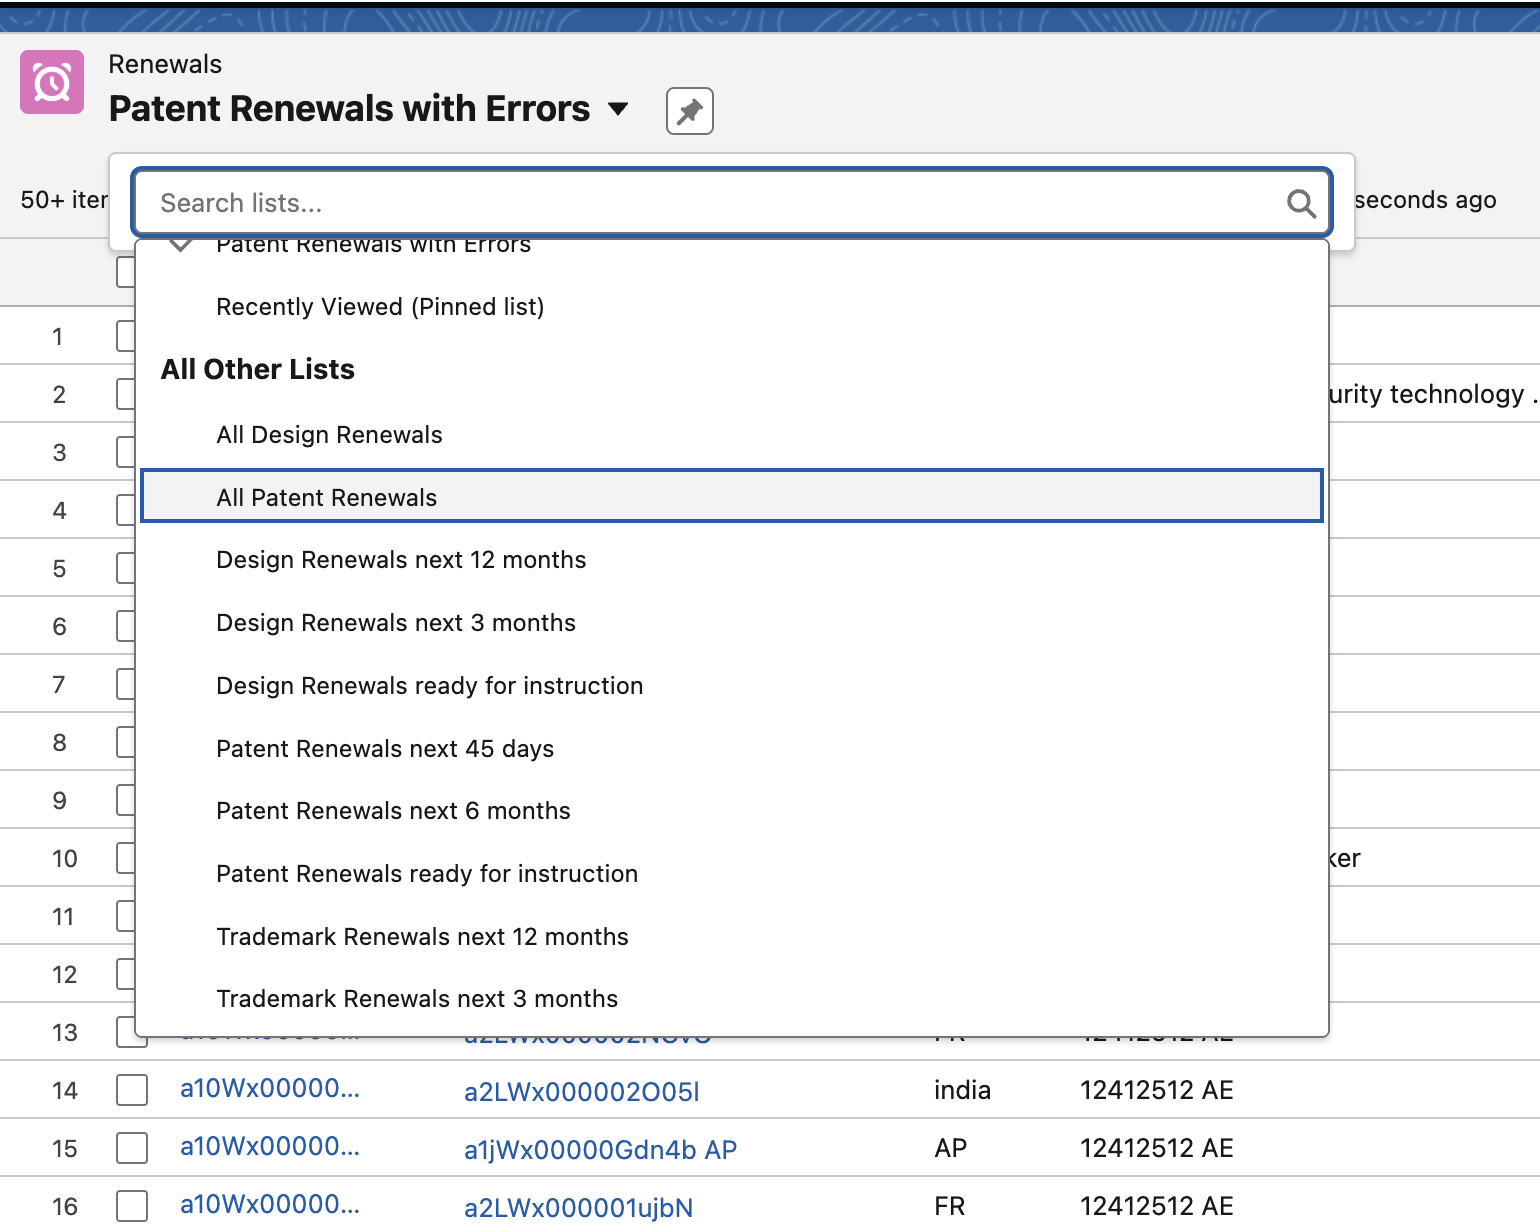Choose All Design Renewals list
The height and width of the screenshot is (1232, 1540).
click(329, 435)
